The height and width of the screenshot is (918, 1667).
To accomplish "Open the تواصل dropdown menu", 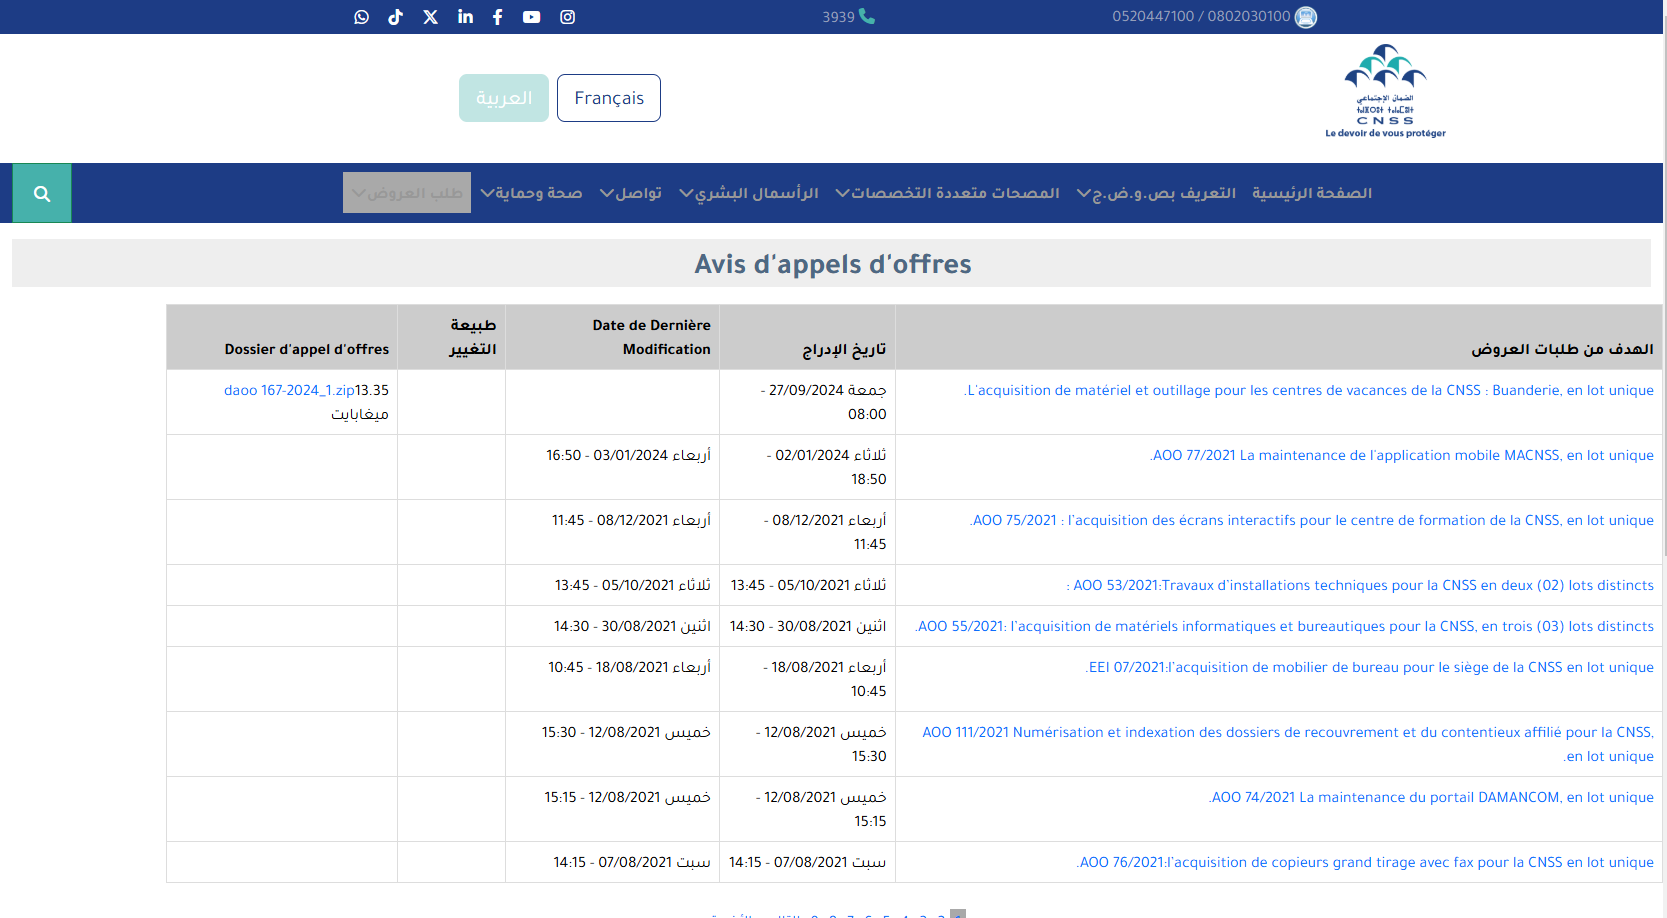I will [631, 193].
